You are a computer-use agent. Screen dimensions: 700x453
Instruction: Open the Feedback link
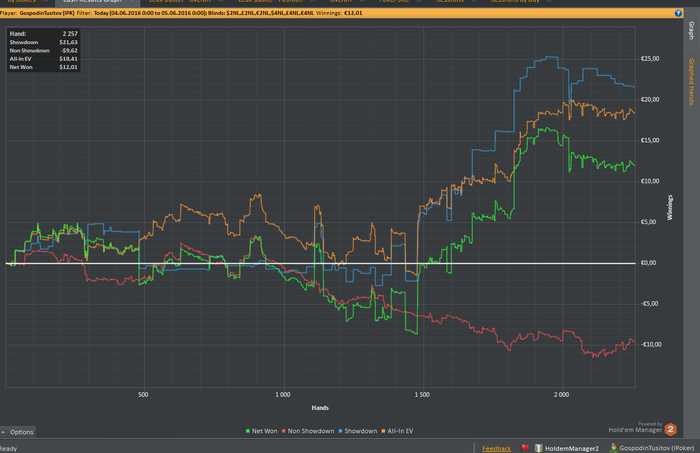(x=496, y=448)
